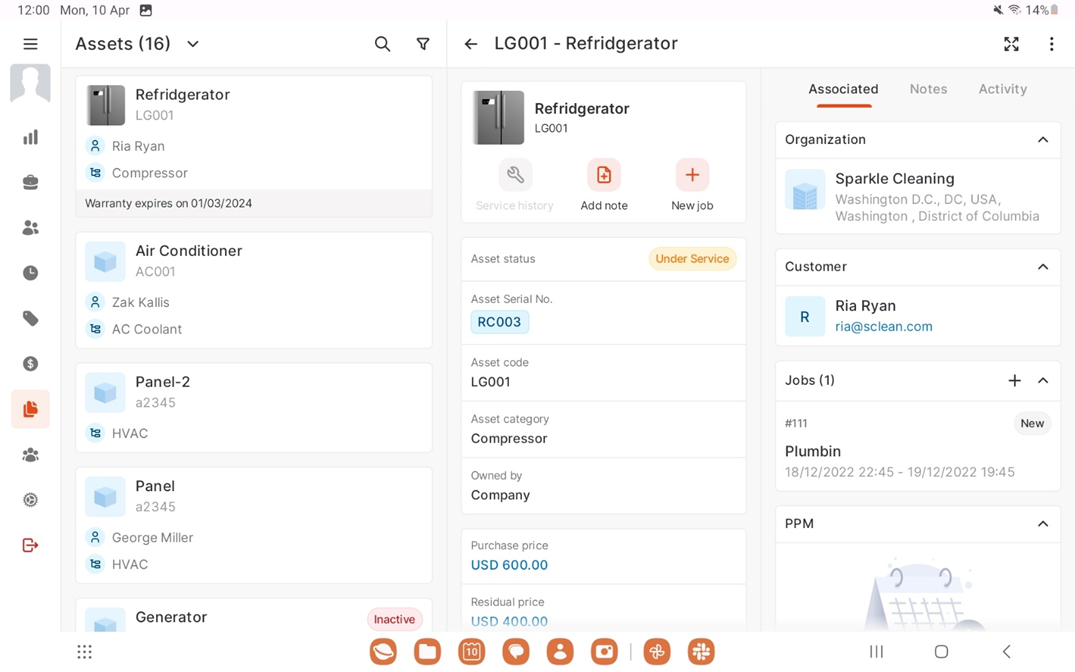1075x672 pixels.
Task: Expand the Assets (16) dropdown
Action: (193, 44)
